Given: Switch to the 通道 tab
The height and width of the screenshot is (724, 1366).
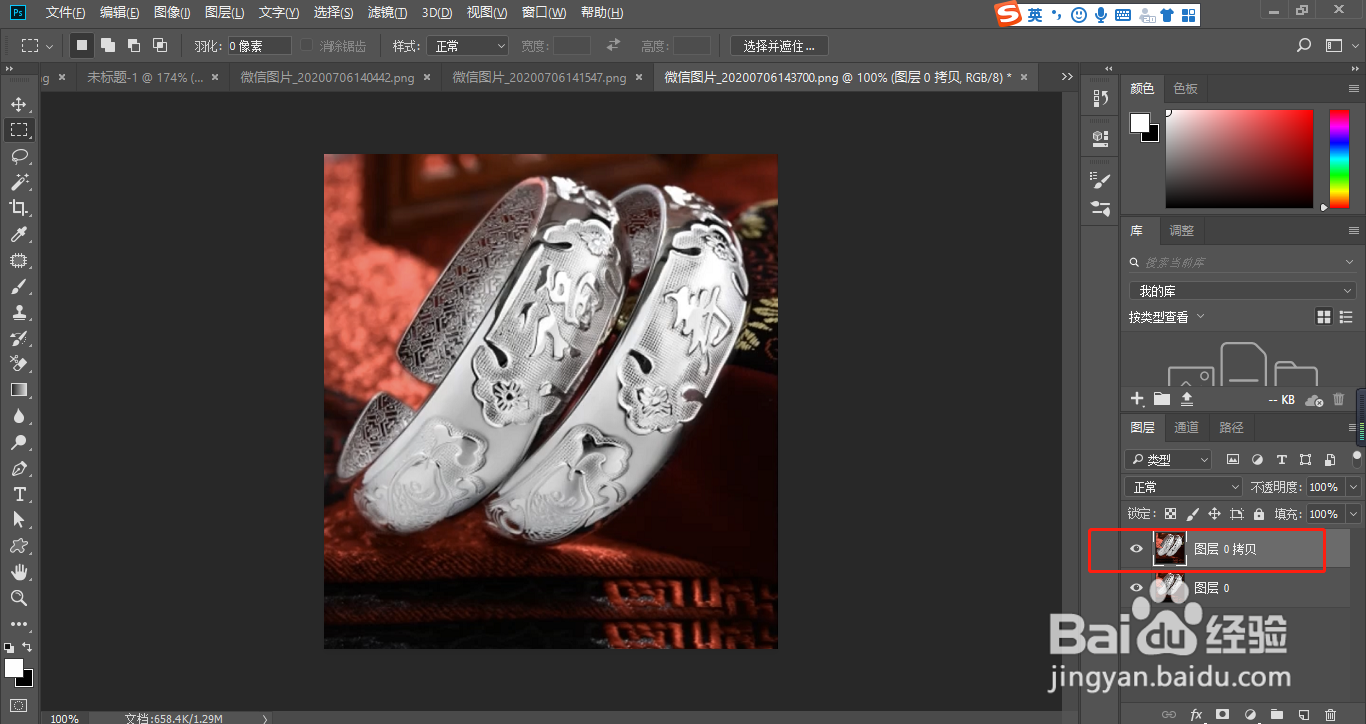Looking at the screenshot, I should (x=1186, y=428).
